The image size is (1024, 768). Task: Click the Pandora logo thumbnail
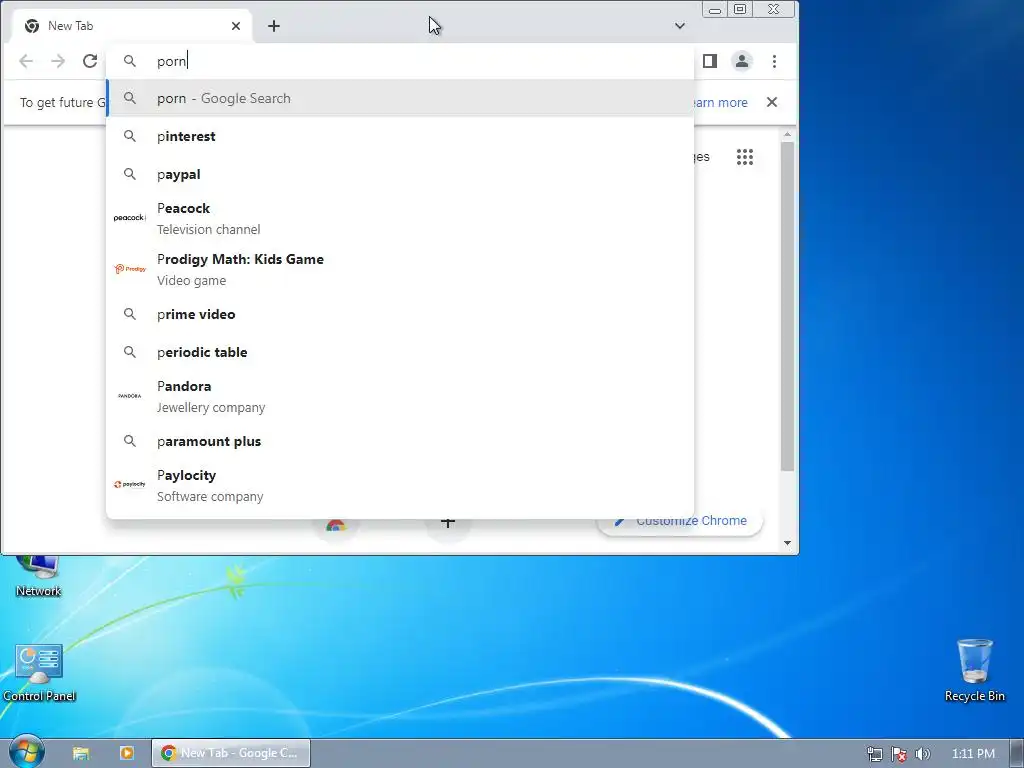tap(129, 396)
